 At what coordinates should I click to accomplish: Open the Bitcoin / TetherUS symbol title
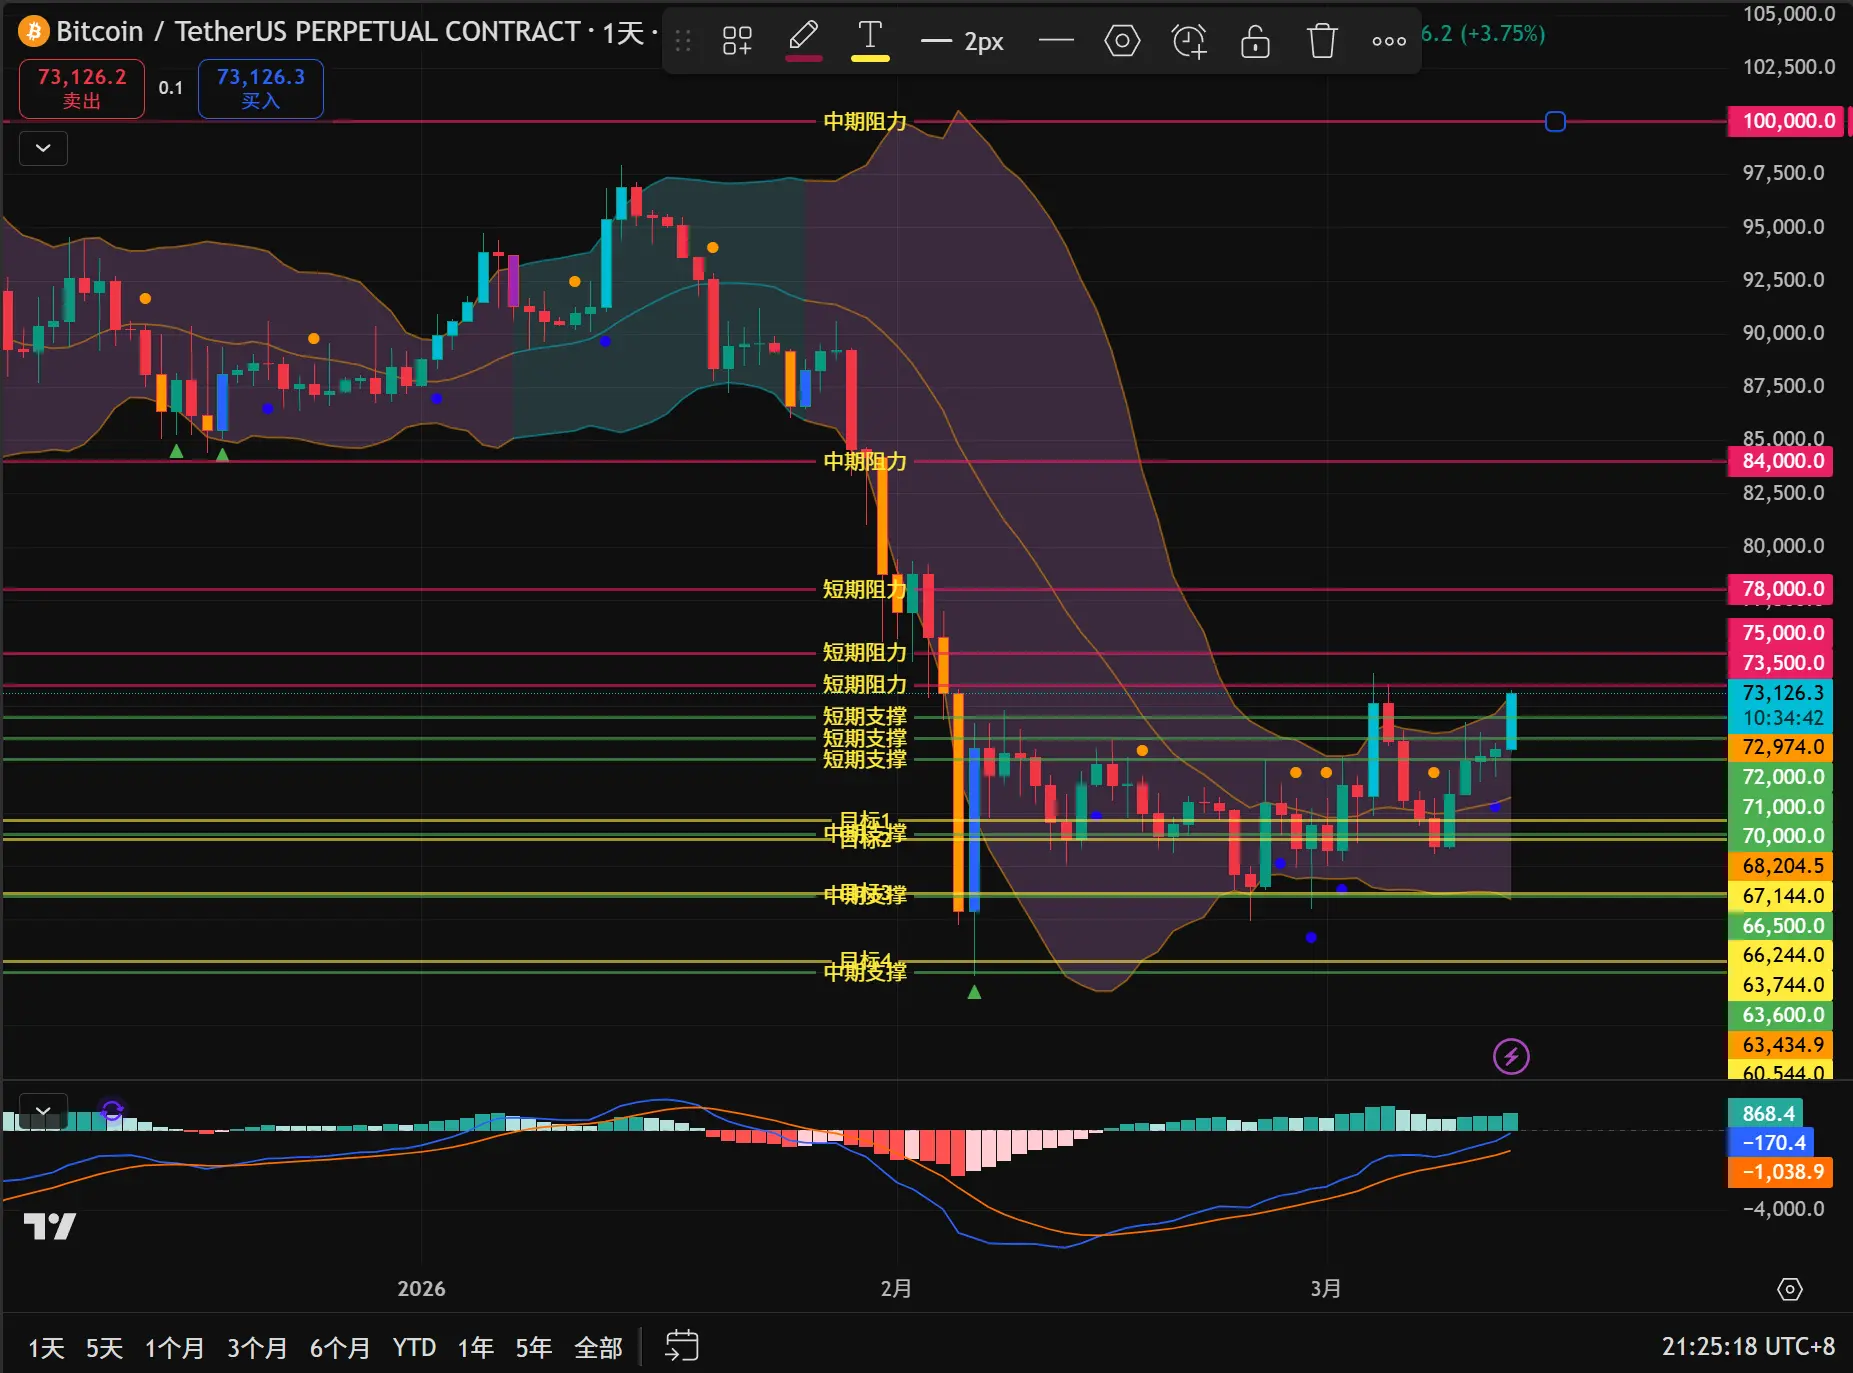point(318,32)
